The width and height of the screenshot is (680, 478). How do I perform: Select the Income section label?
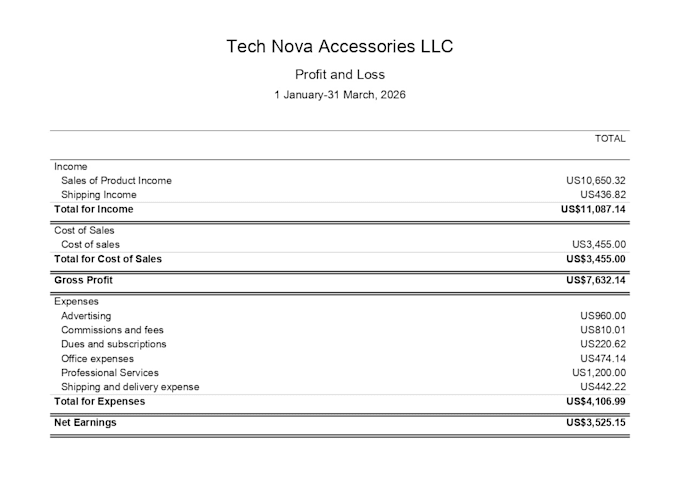click(x=71, y=167)
